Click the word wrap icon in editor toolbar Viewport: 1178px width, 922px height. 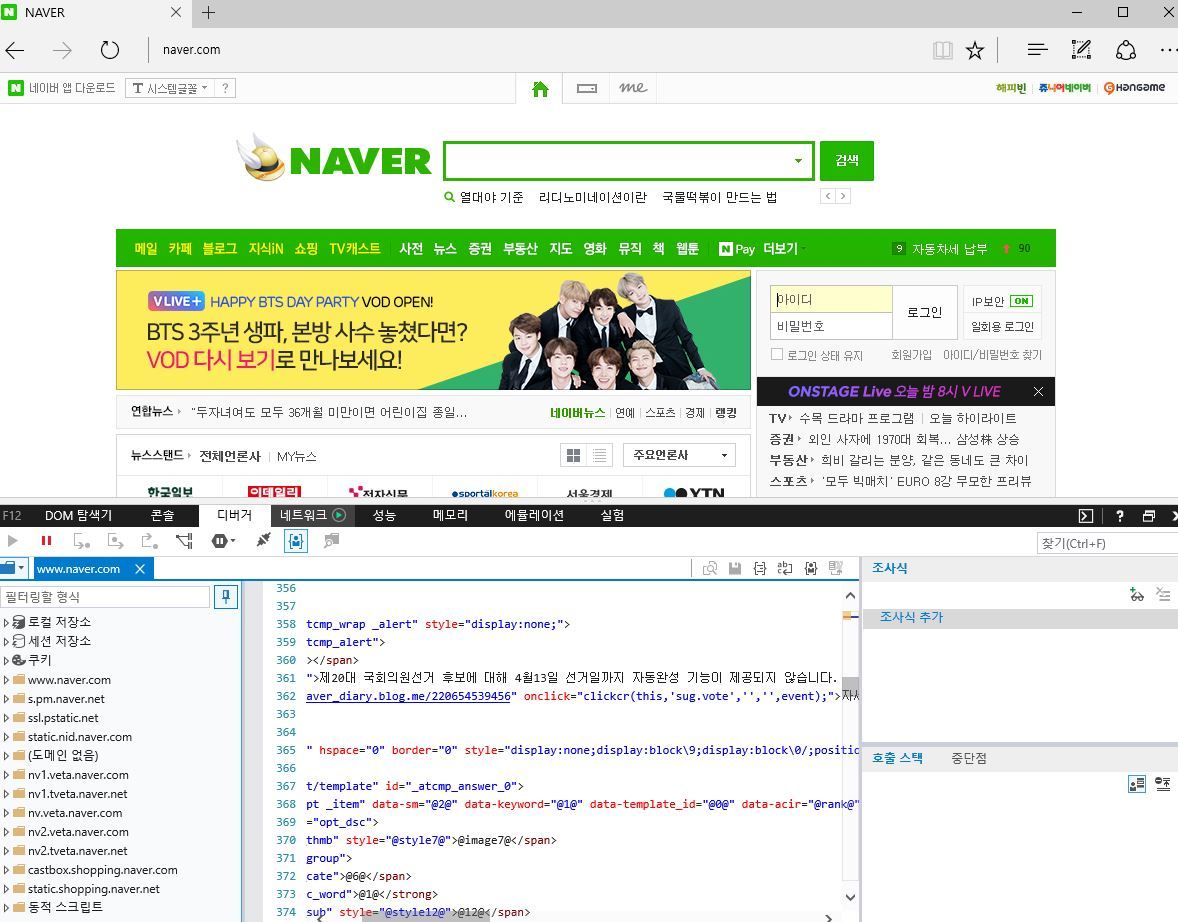click(785, 569)
